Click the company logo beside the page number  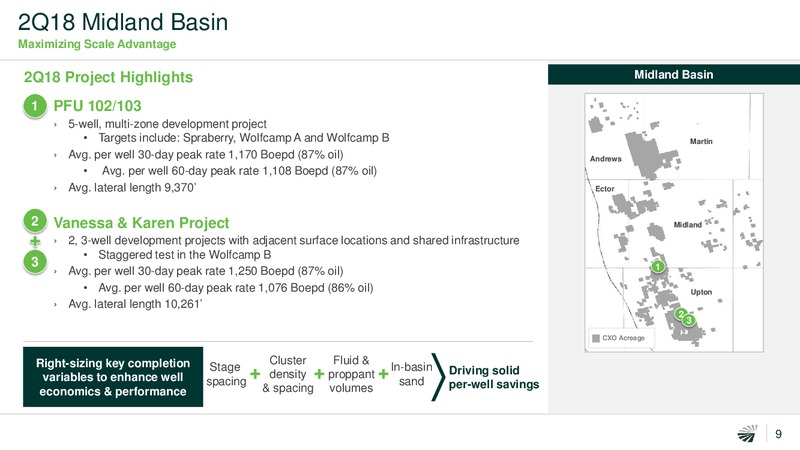(x=747, y=434)
